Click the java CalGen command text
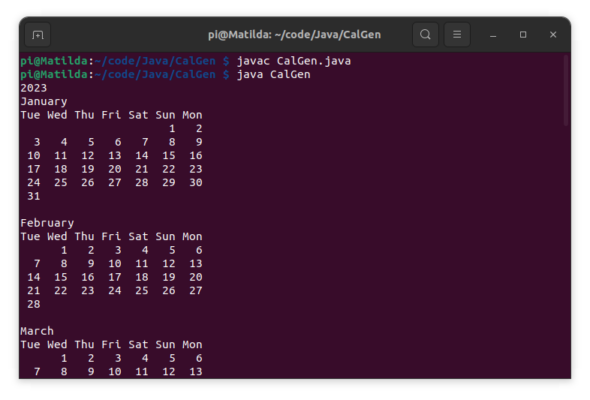The height and width of the screenshot is (400, 590). (x=274, y=75)
